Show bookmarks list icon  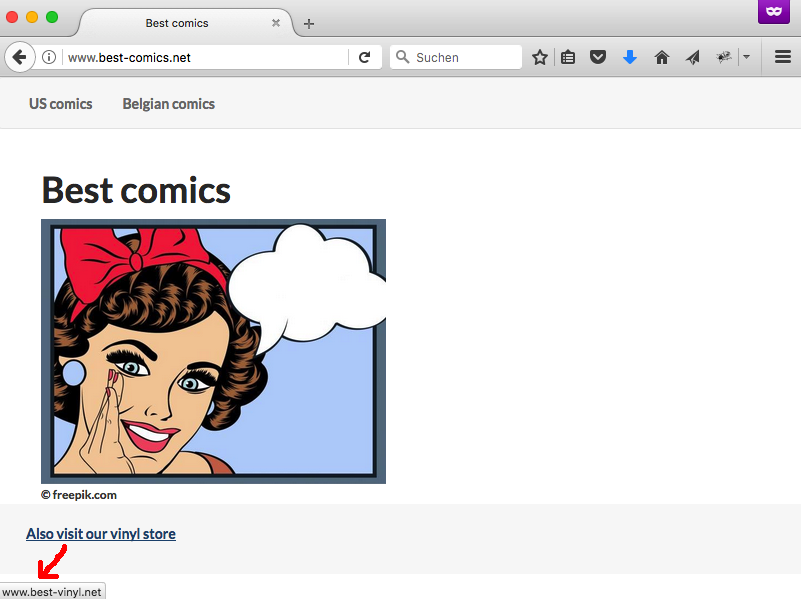568,57
